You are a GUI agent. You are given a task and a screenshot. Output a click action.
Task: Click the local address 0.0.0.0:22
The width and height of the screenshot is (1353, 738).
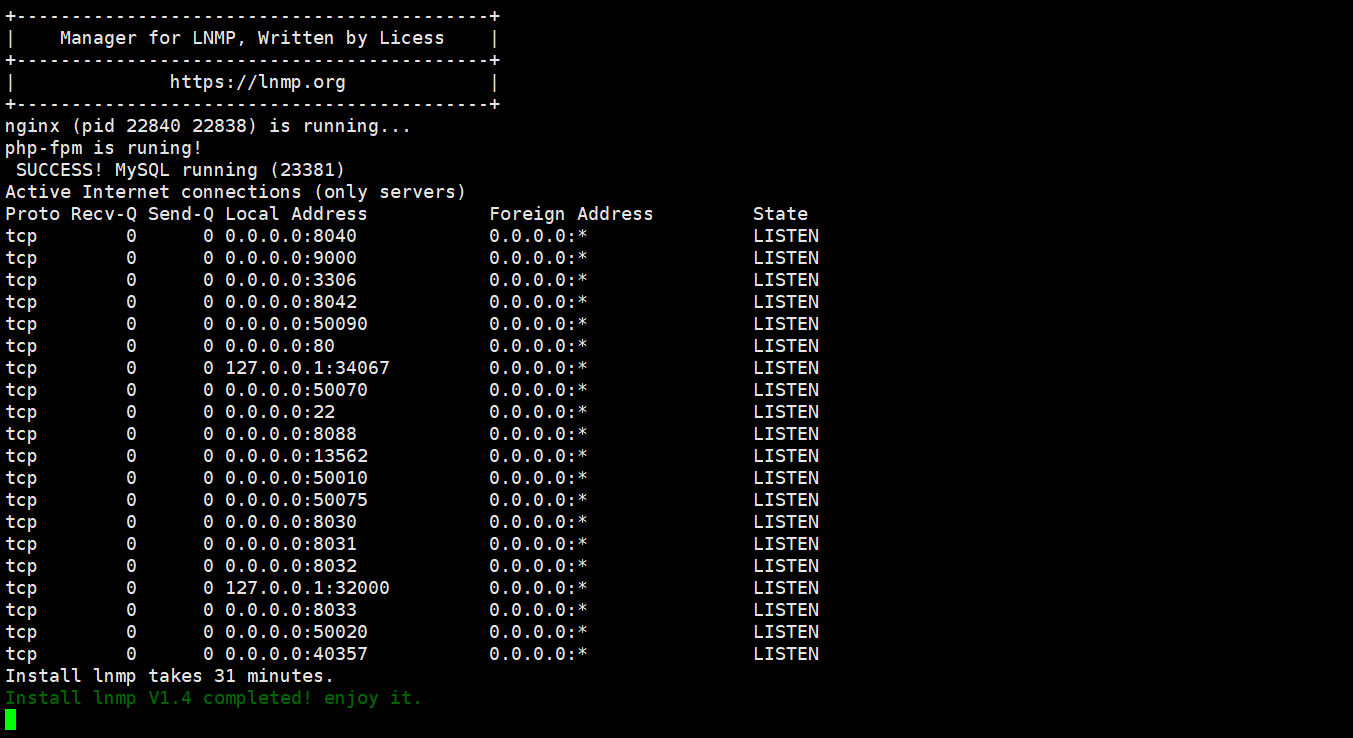pos(279,412)
